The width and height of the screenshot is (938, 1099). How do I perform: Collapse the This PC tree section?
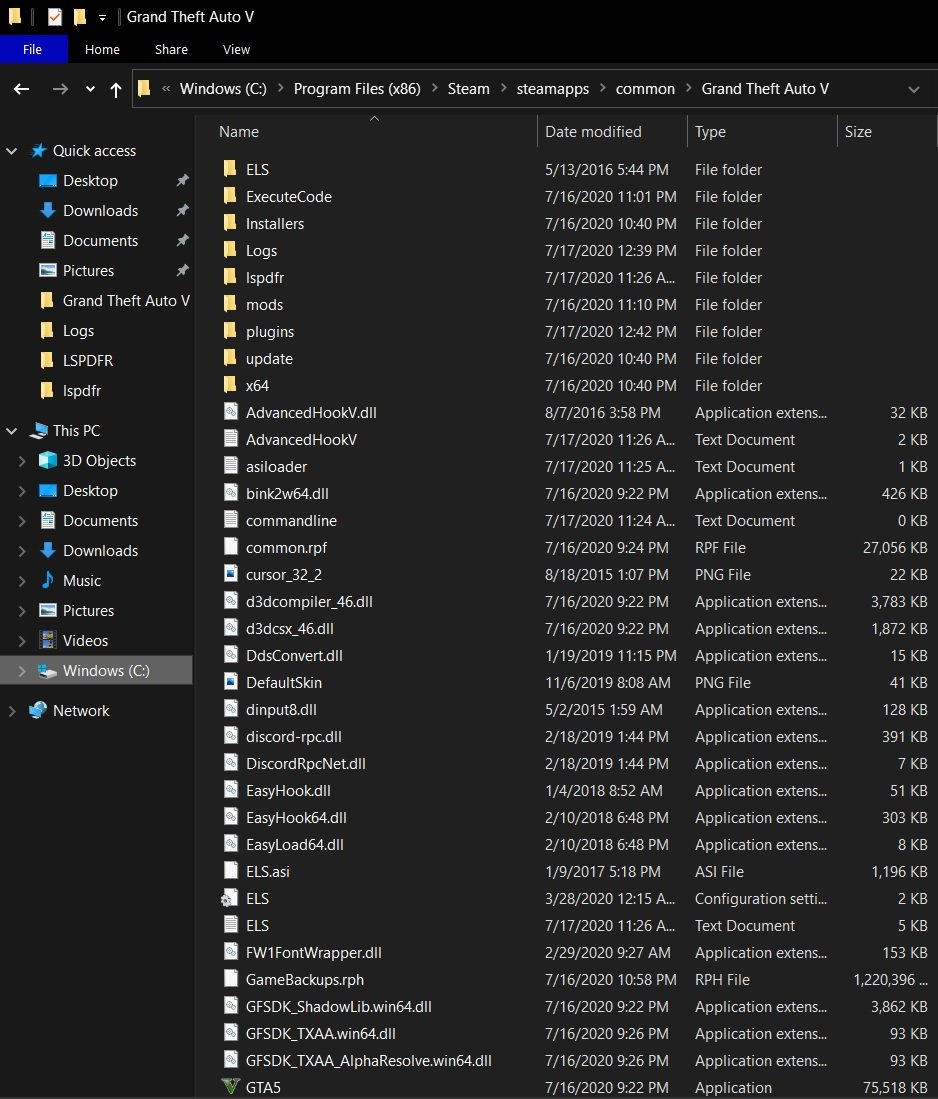(x=12, y=430)
